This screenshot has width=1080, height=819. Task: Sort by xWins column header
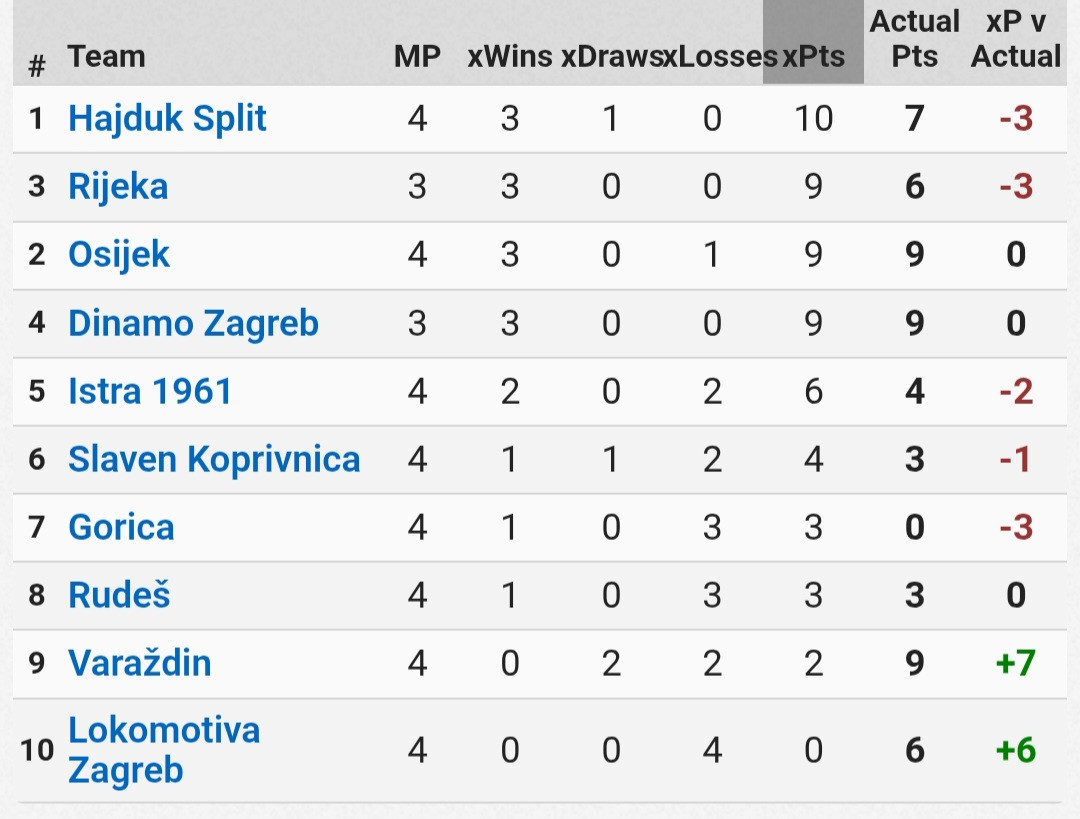tap(510, 56)
